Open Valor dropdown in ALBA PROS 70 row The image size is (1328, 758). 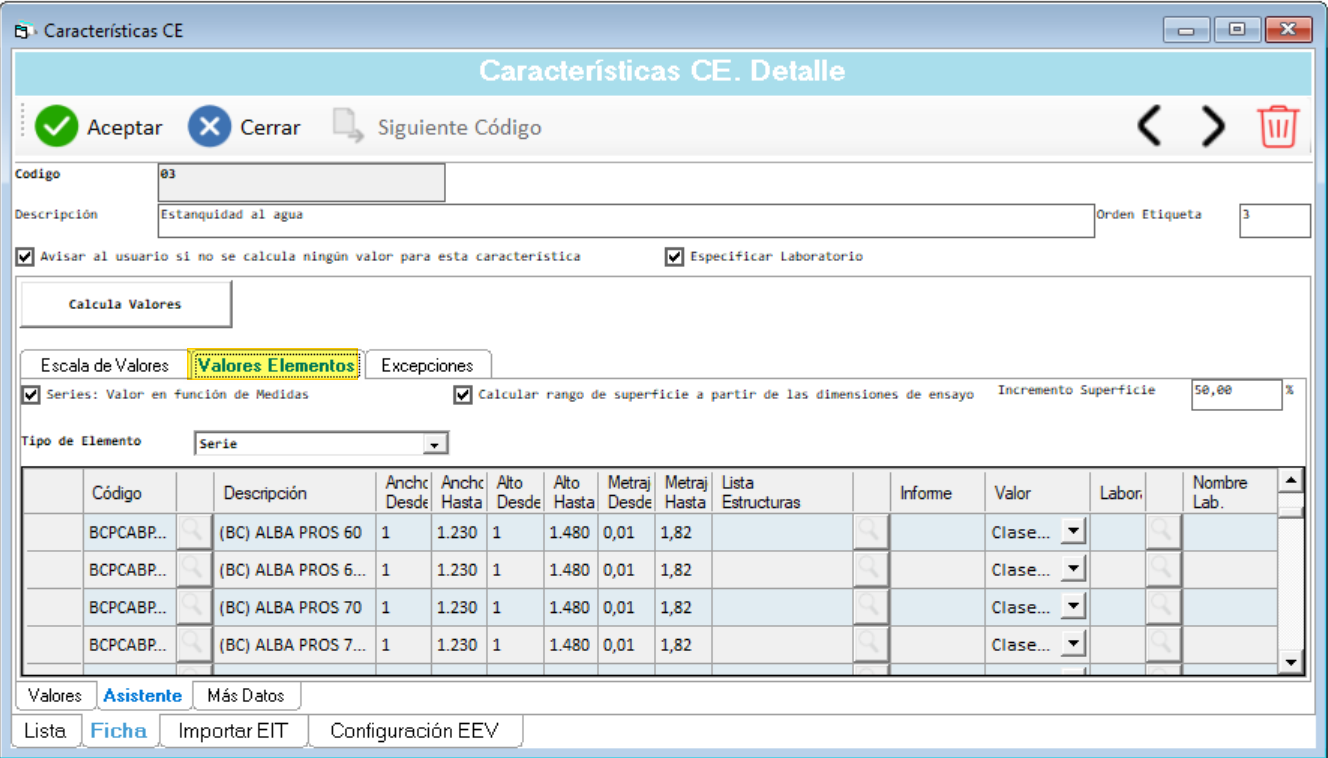pos(1073,607)
